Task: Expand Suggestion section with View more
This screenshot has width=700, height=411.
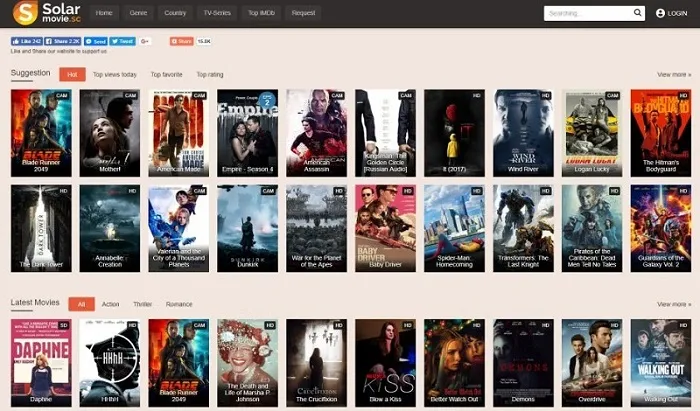Action: tap(673, 74)
